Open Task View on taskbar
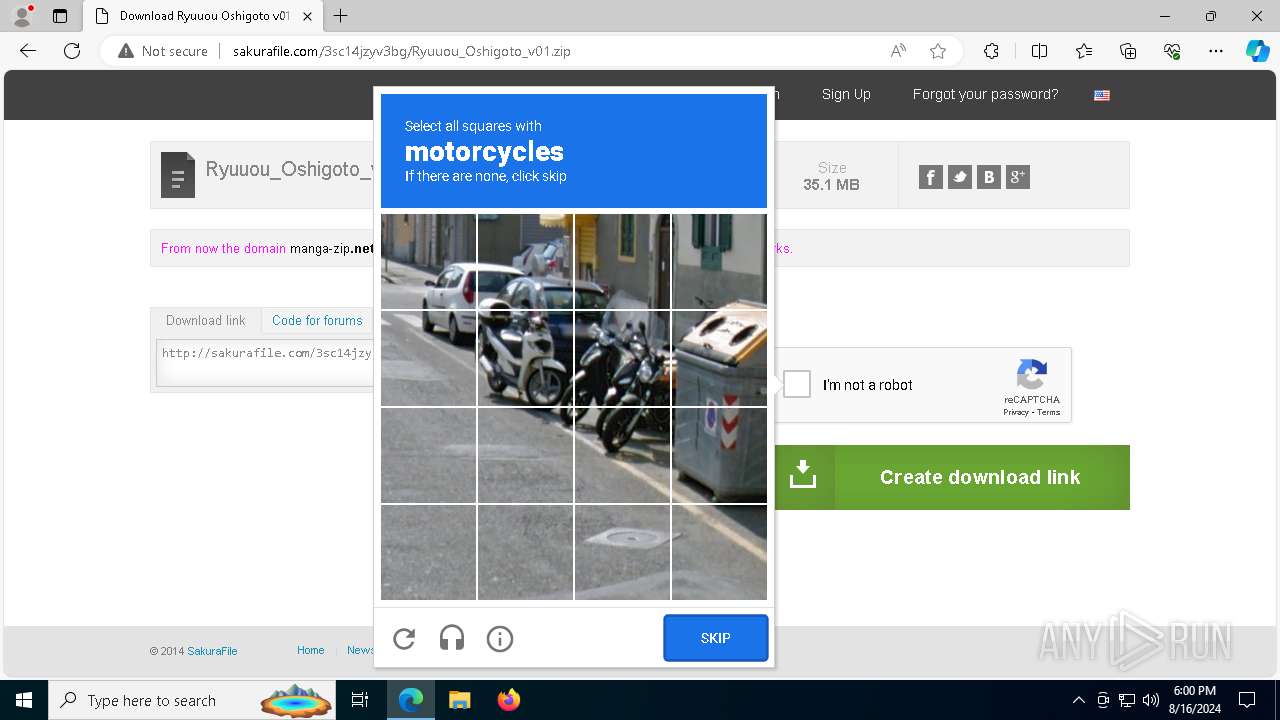Screen dimensions: 1280x720 point(361,700)
